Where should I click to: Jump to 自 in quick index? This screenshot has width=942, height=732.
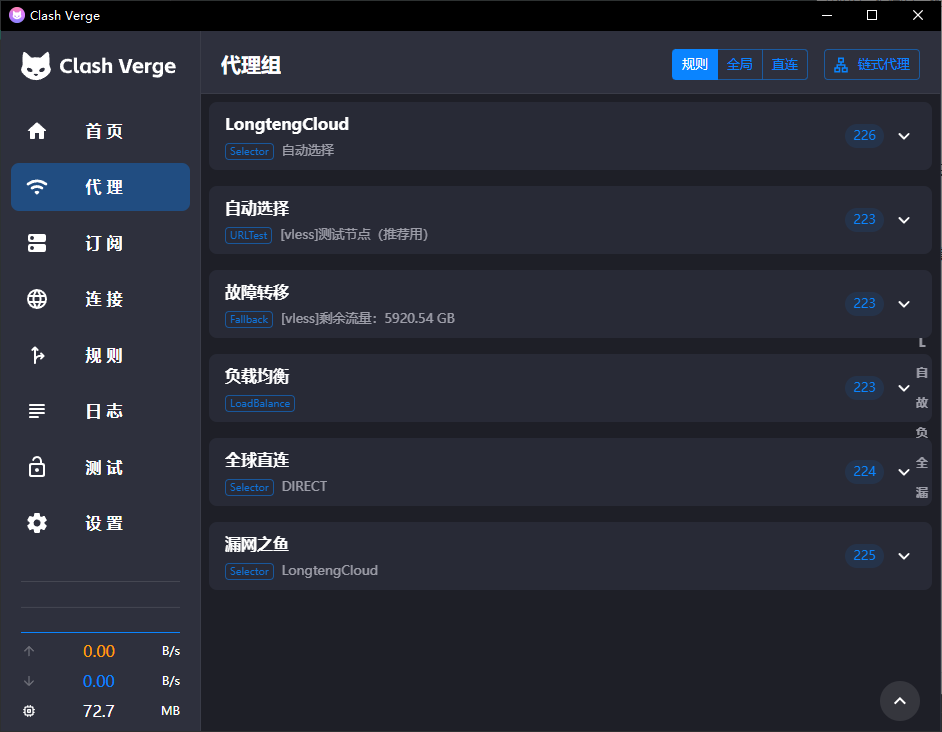point(922,373)
